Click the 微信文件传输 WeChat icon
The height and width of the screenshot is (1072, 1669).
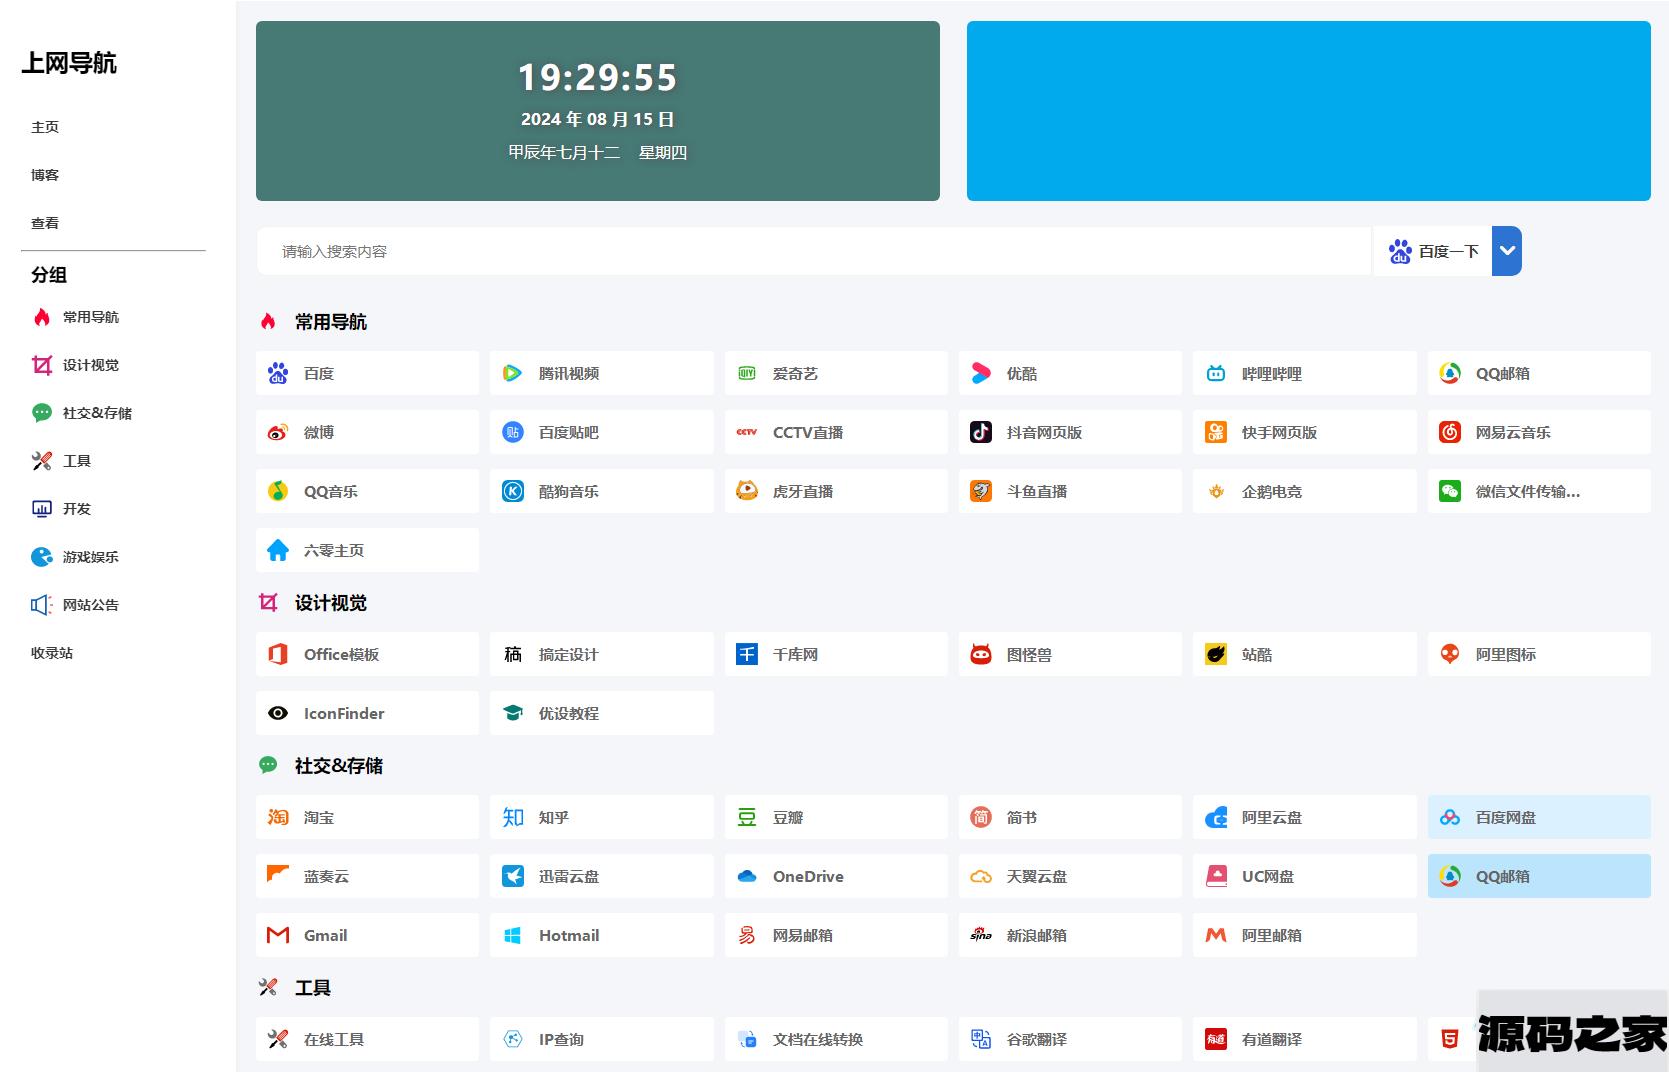click(1450, 491)
